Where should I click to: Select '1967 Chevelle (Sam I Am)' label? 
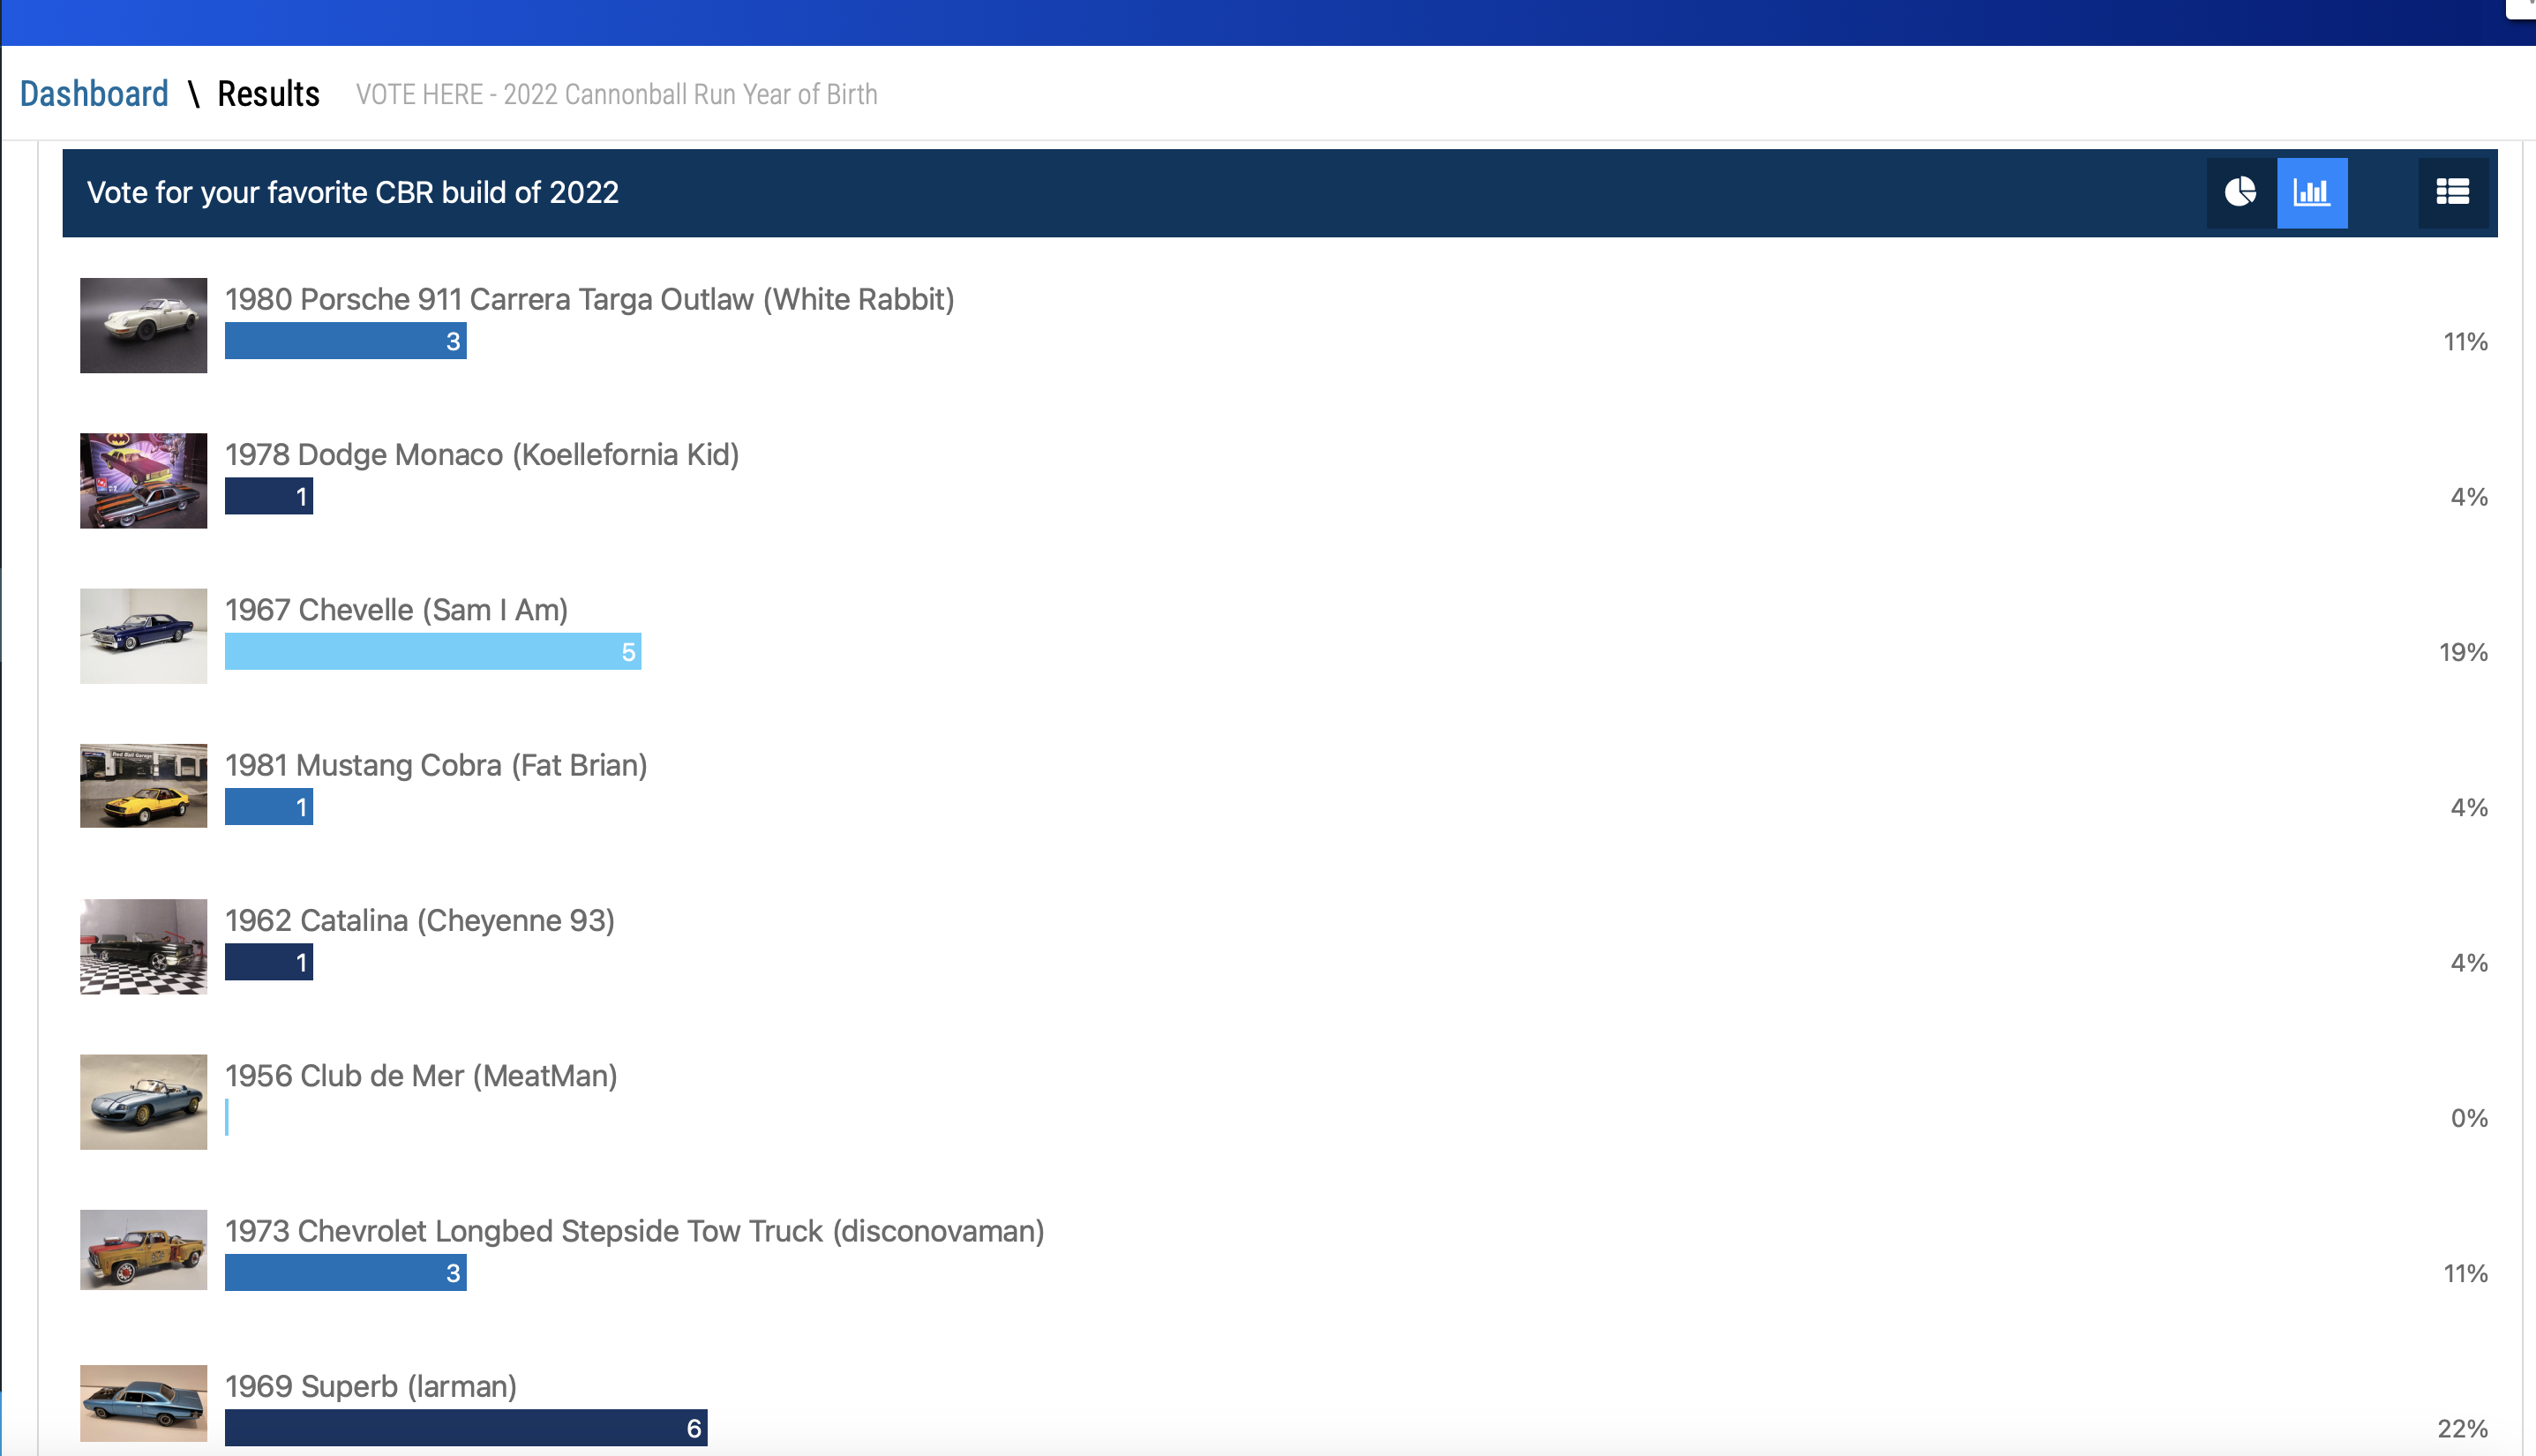pos(397,610)
